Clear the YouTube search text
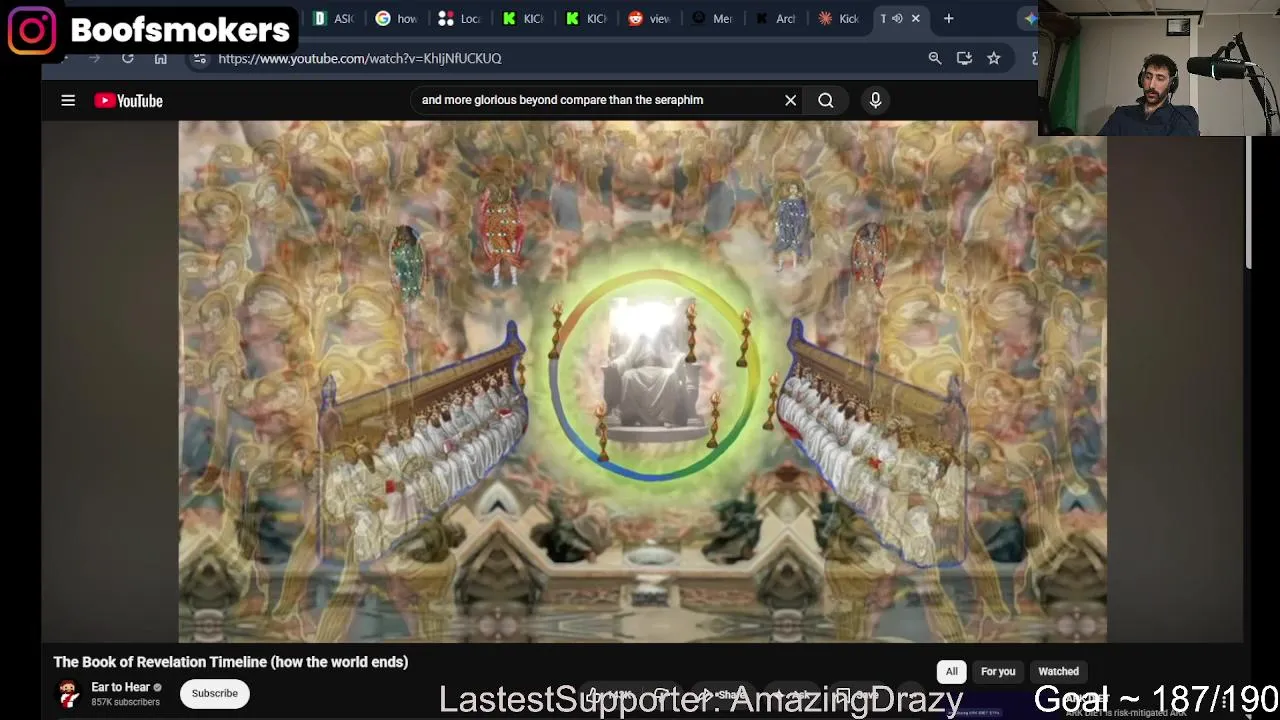Screen dimensions: 1280x720 coord(790,100)
